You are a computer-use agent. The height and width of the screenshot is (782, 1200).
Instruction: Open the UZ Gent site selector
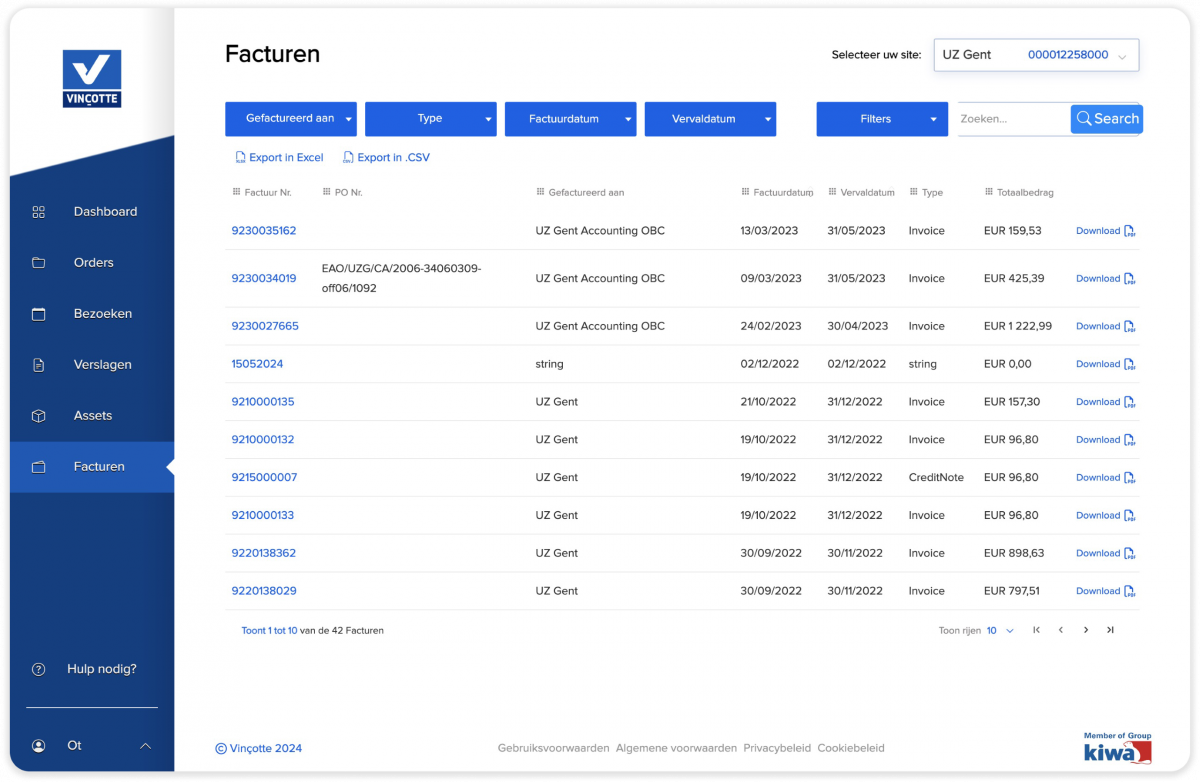(1036, 54)
